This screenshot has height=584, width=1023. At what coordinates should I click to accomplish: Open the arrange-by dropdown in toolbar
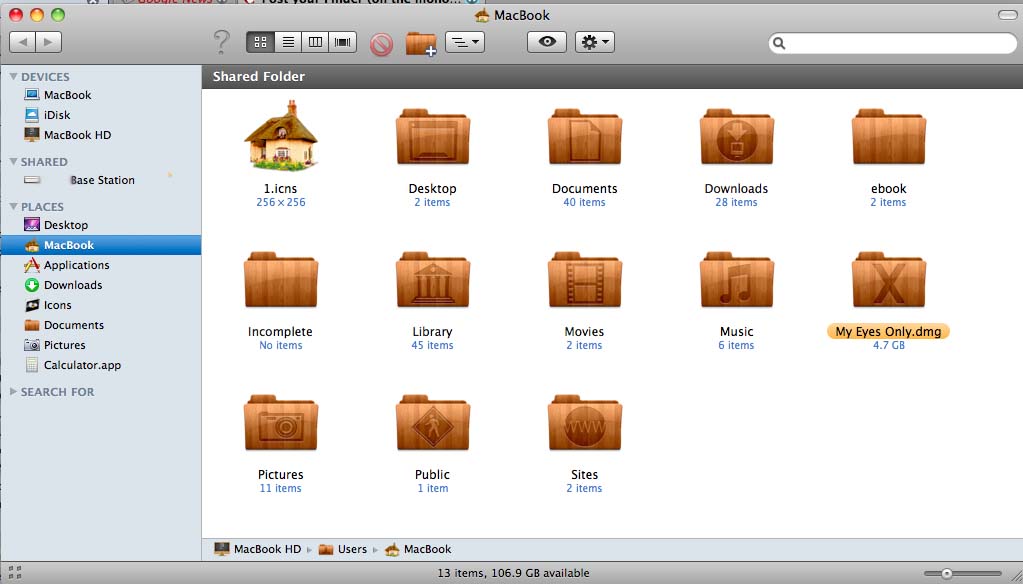[465, 42]
